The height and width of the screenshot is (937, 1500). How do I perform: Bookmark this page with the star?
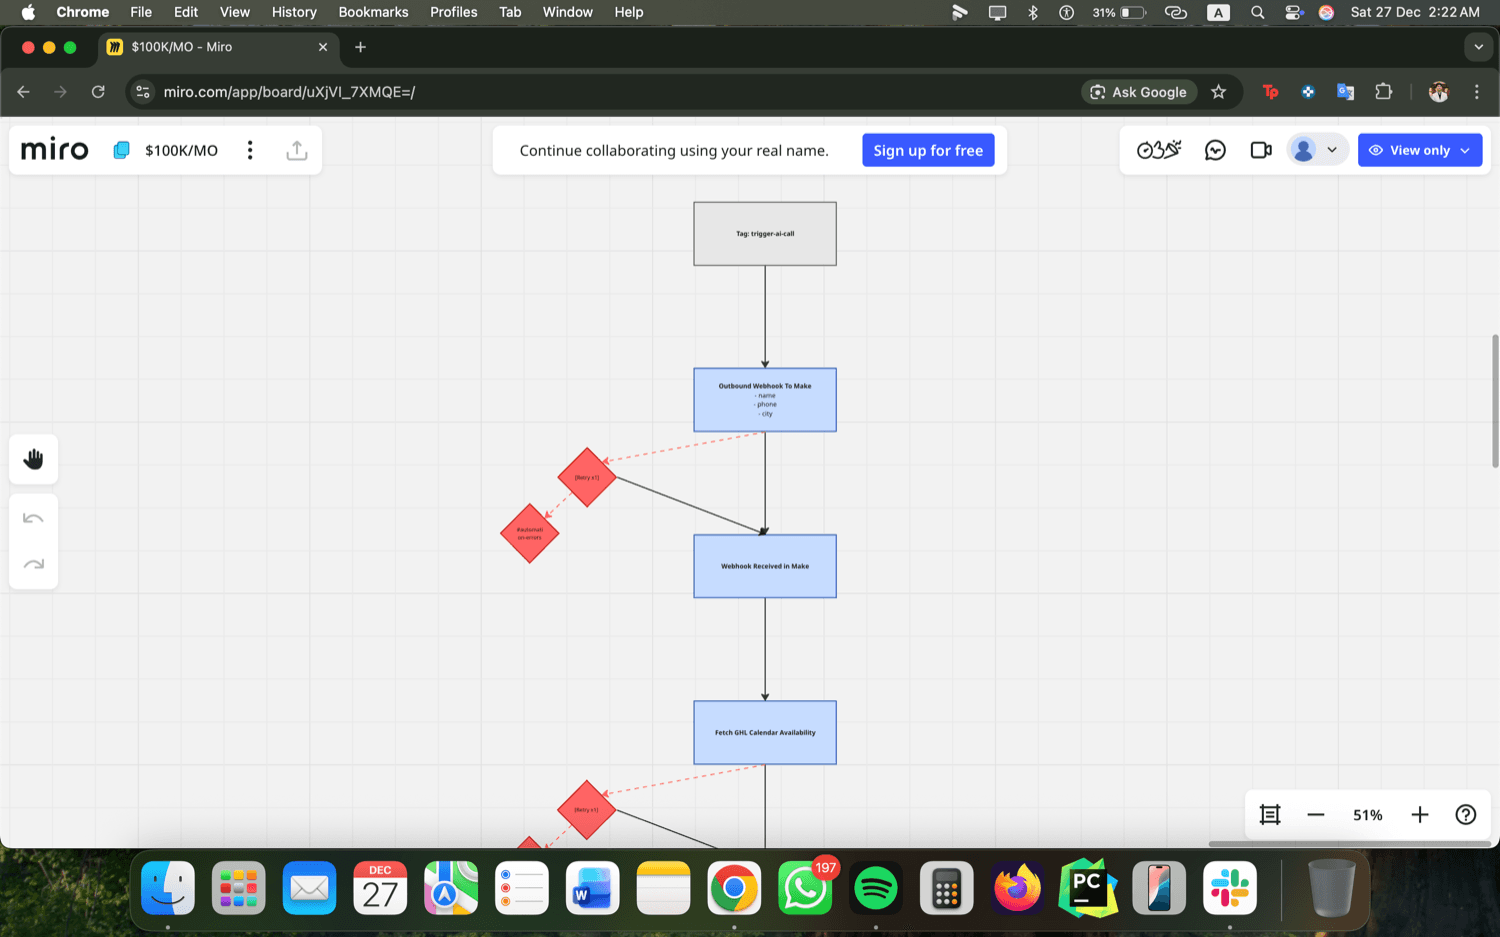pyautogui.click(x=1218, y=92)
